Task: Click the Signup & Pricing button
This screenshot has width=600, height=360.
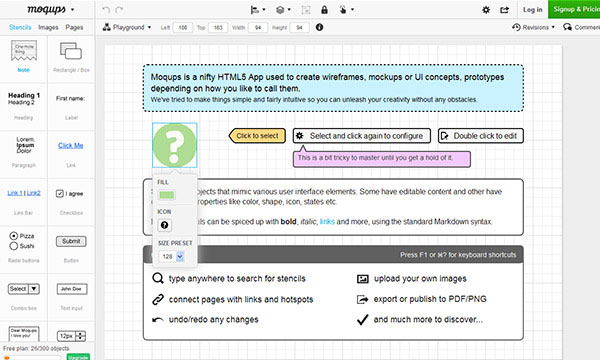Action: tap(574, 9)
